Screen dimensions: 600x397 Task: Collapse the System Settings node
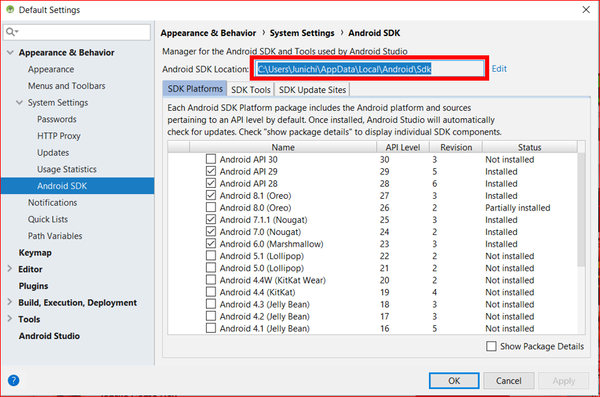[x=20, y=103]
